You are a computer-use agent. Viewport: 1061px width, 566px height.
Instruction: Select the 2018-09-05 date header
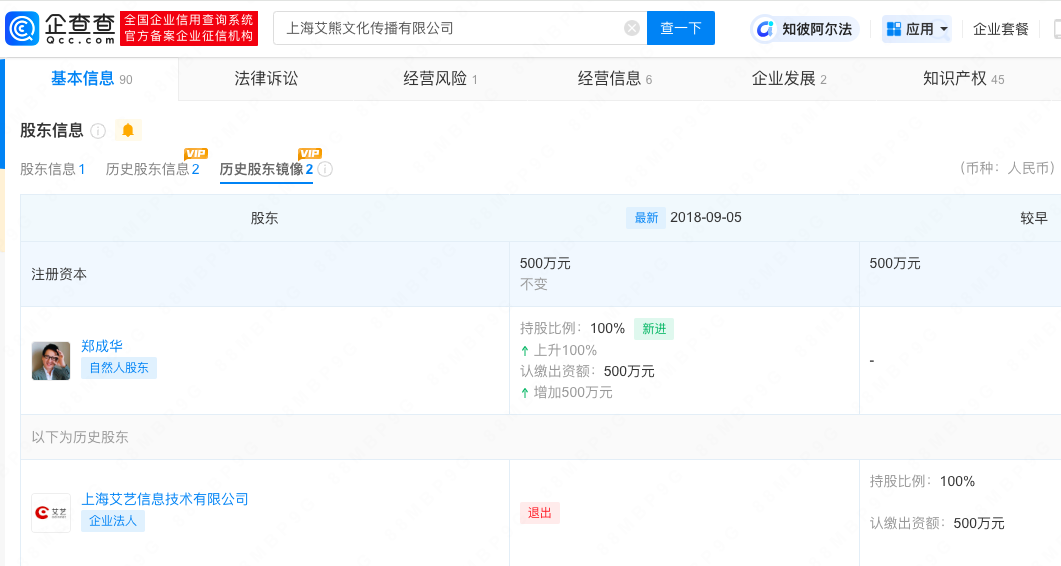coord(706,217)
